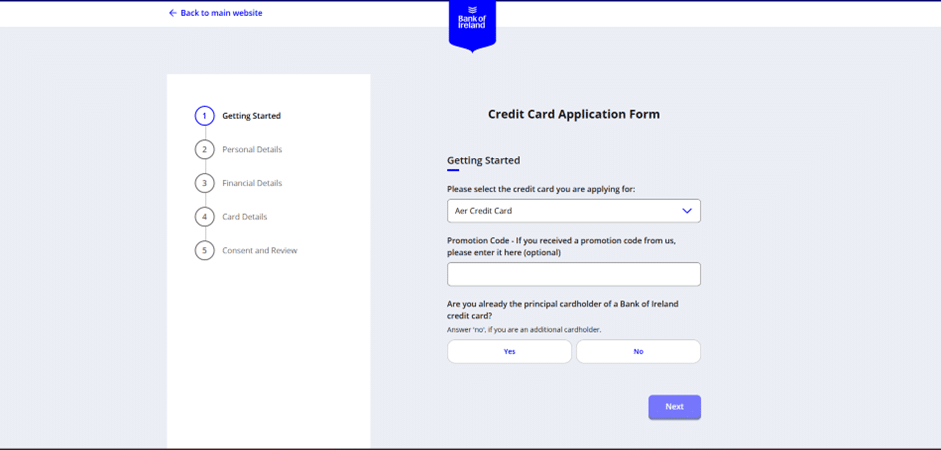Focus the Promotion Code input field
This screenshot has height=450, width=941.
pyautogui.click(x=573, y=274)
